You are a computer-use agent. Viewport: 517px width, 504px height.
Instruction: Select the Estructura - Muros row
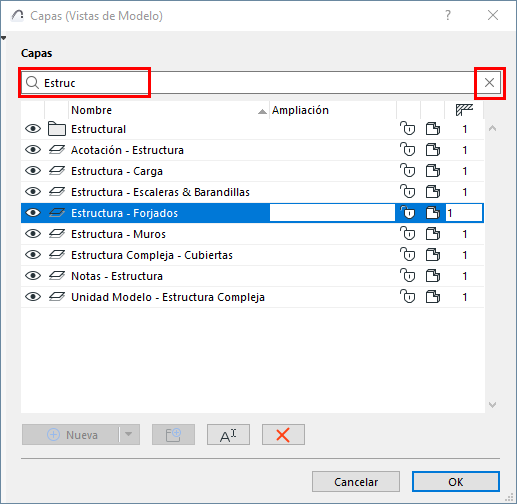pos(252,234)
